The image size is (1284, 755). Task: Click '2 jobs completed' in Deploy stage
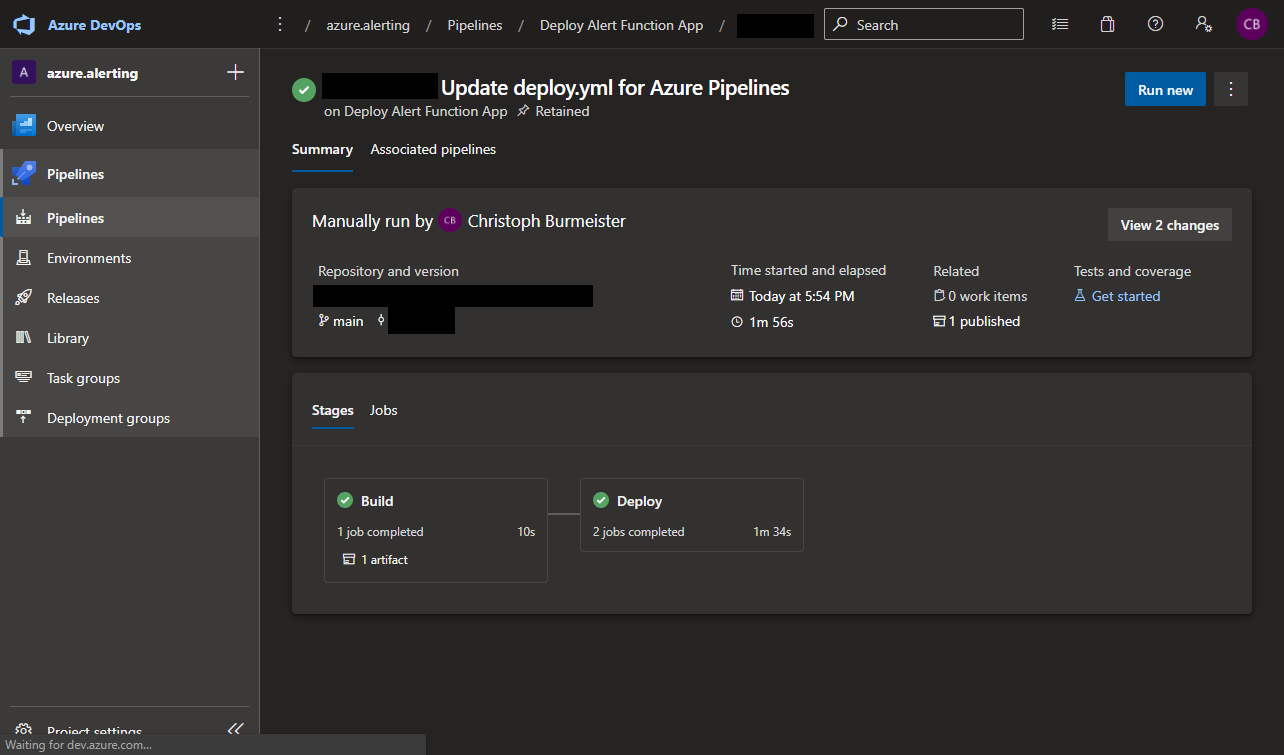click(639, 532)
